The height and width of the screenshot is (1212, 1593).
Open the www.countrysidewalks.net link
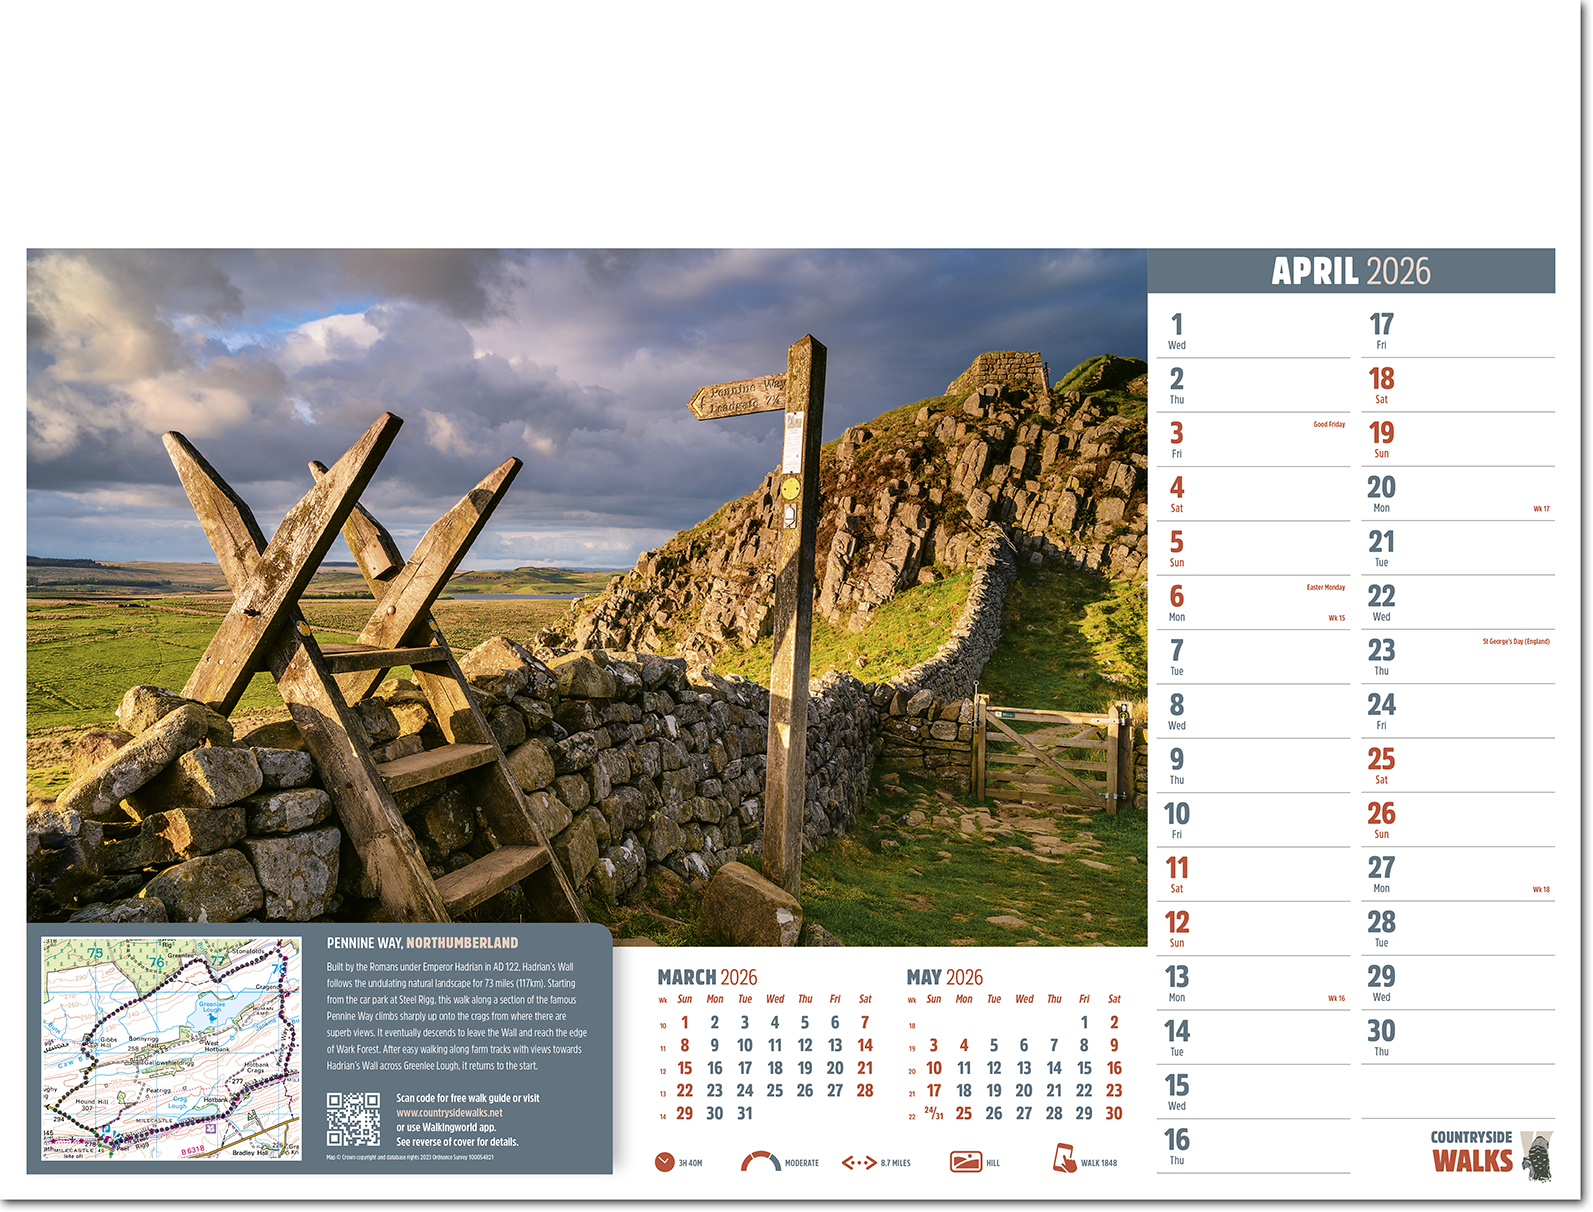tap(449, 1113)
